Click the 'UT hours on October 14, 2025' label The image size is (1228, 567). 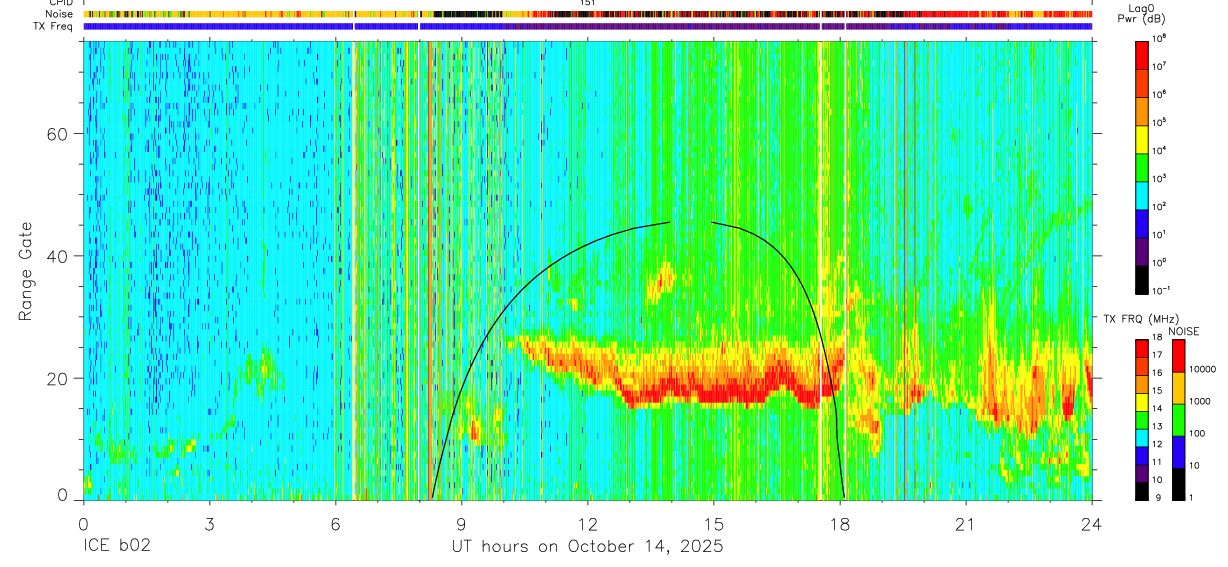click(x=586, y=546)
